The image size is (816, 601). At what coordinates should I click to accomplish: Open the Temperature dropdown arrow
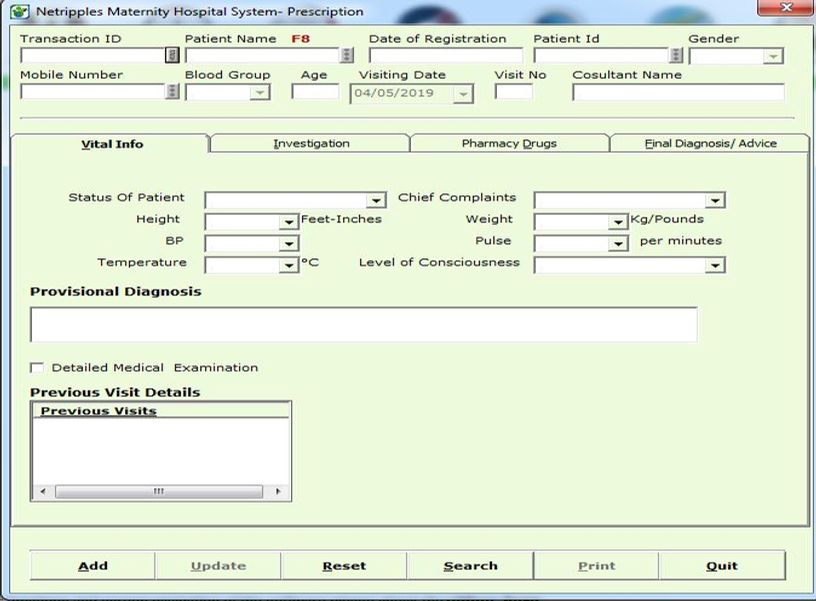click(x=288, y=265)
